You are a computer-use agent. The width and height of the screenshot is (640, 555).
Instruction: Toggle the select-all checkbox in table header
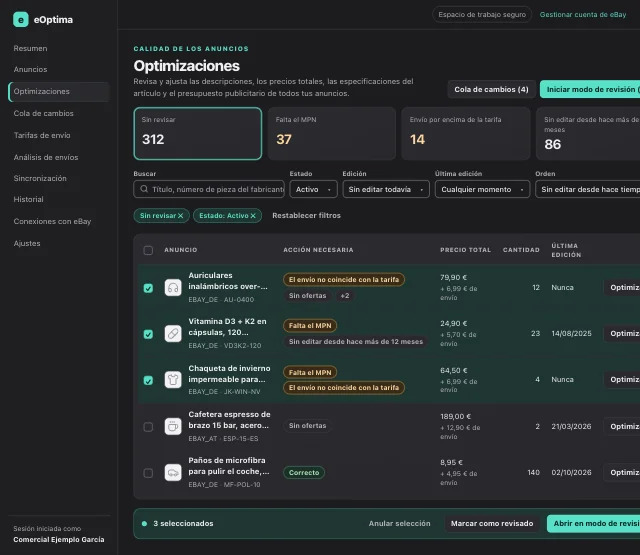148,250
